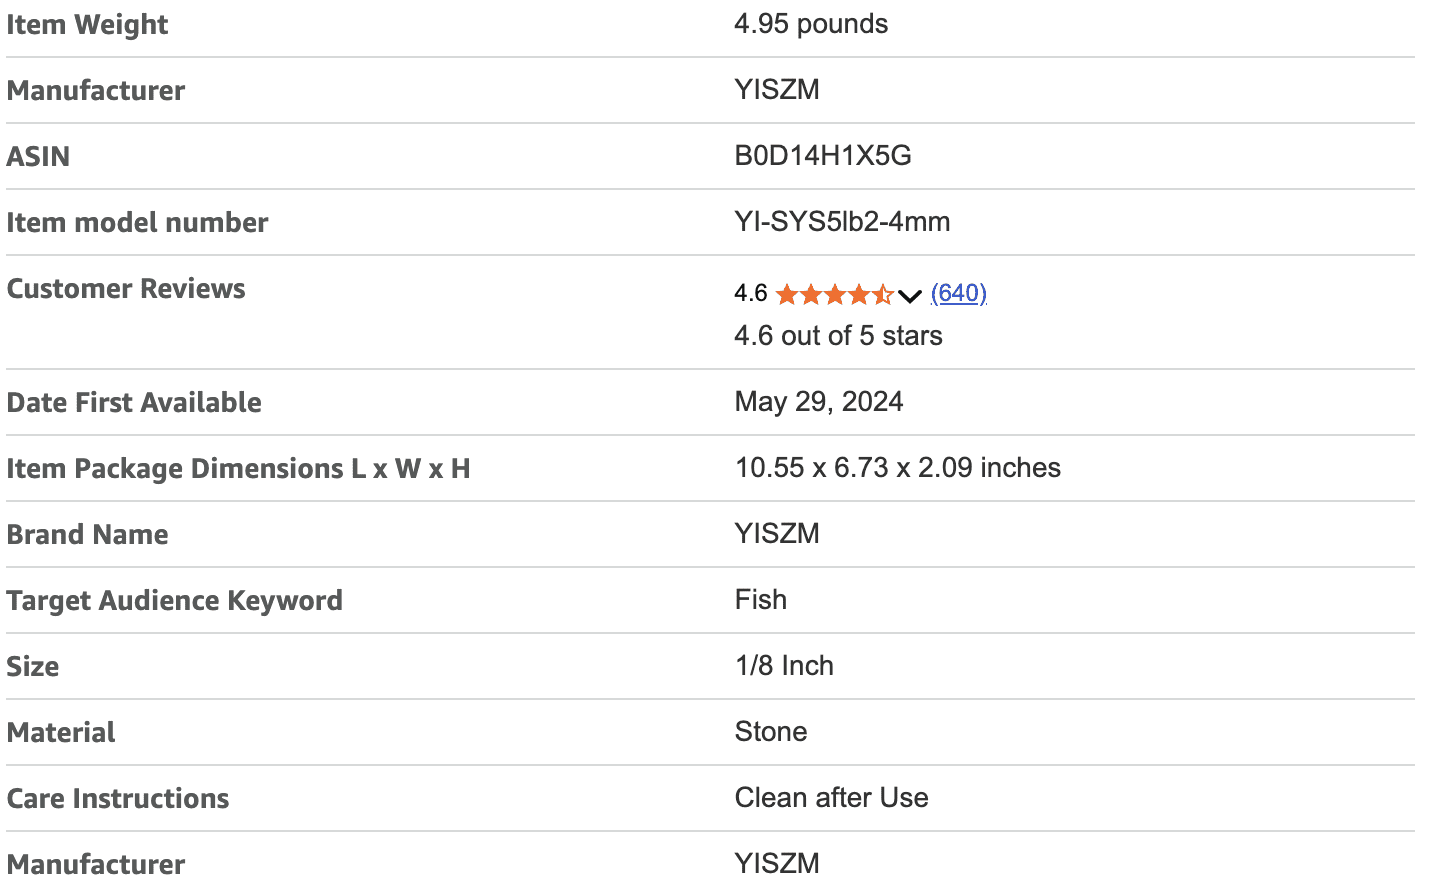The height and width of the screenshot is (892, 1430).
Task: Click the star rating icon
Action: click(834, 294)
